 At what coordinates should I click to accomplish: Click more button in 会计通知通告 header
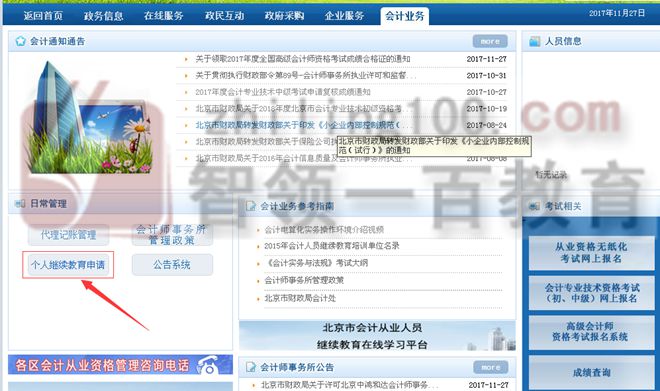click(490, 41)
